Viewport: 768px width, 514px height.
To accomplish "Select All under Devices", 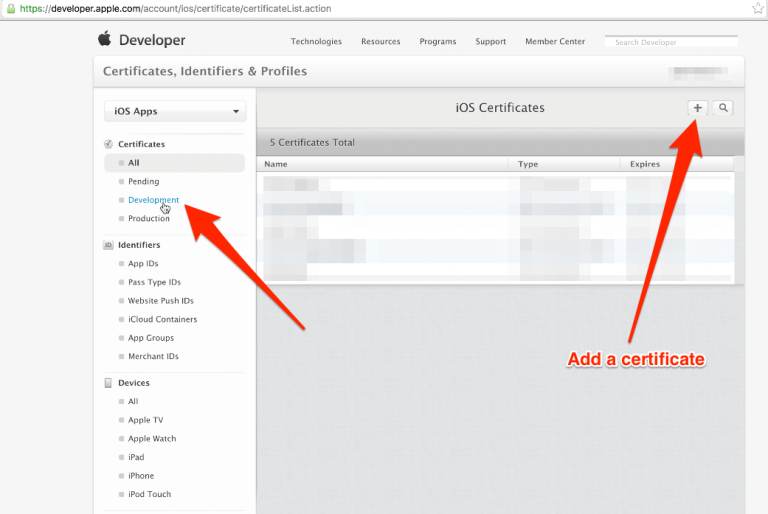I will (133, 402).
